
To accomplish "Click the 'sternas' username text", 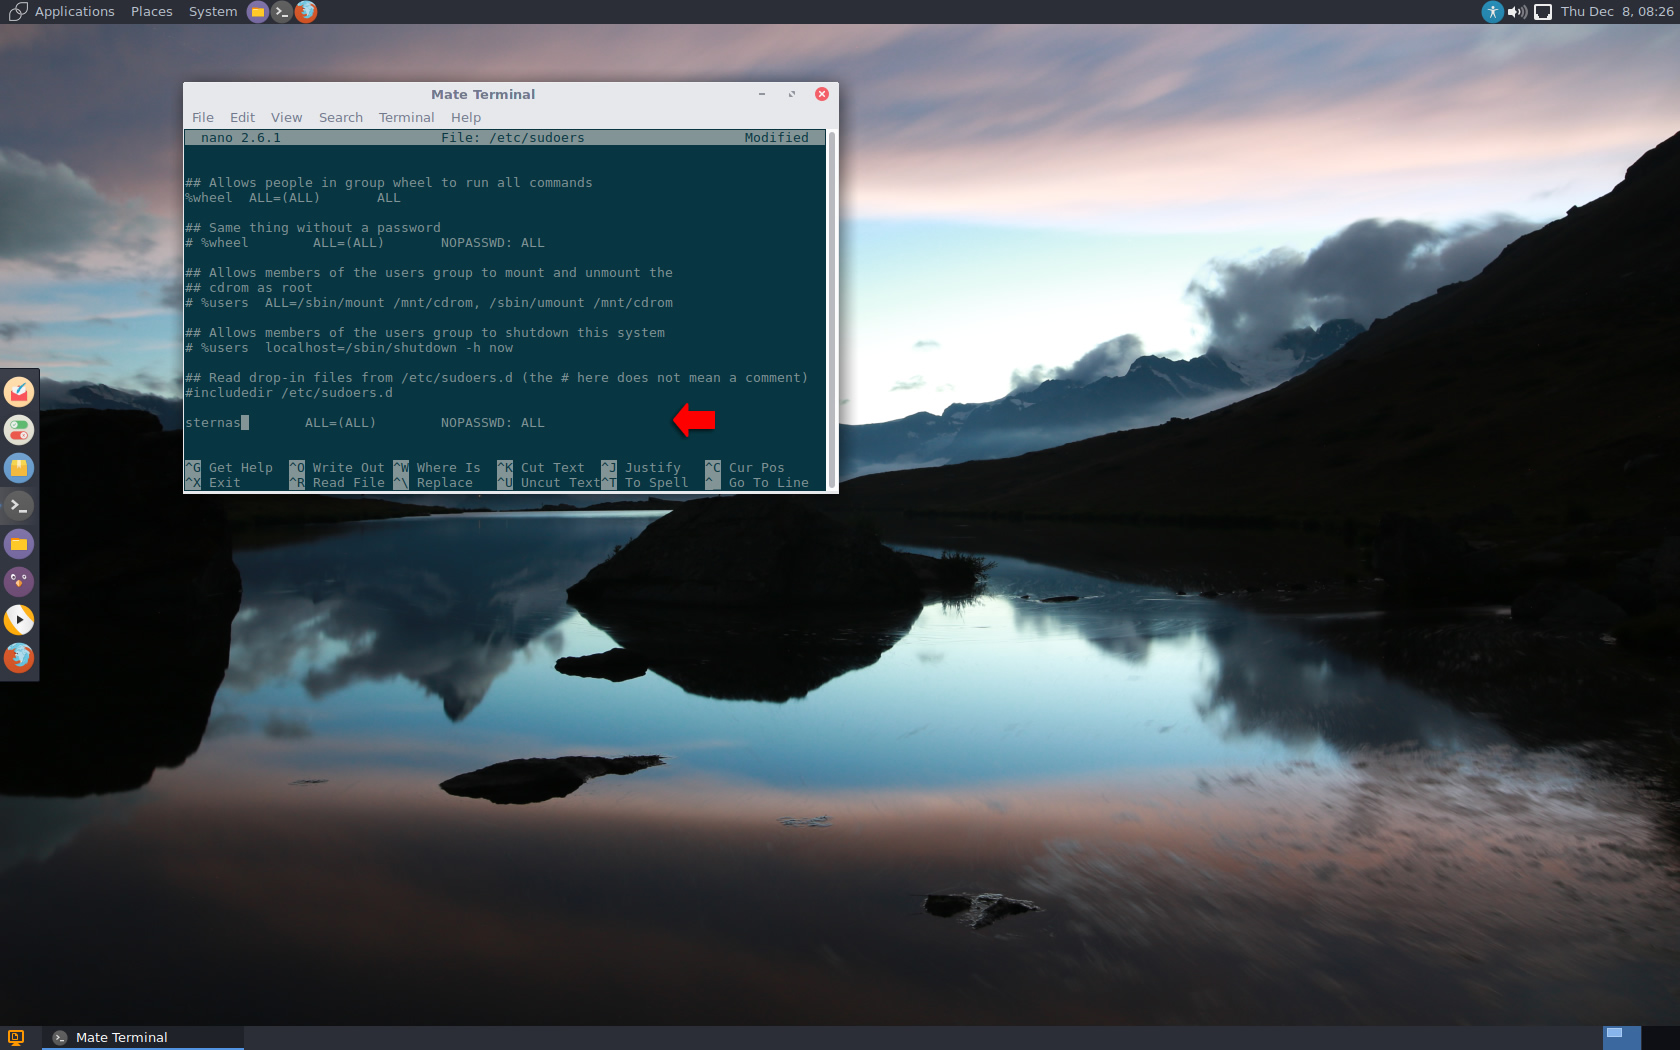I will [213, 423].
